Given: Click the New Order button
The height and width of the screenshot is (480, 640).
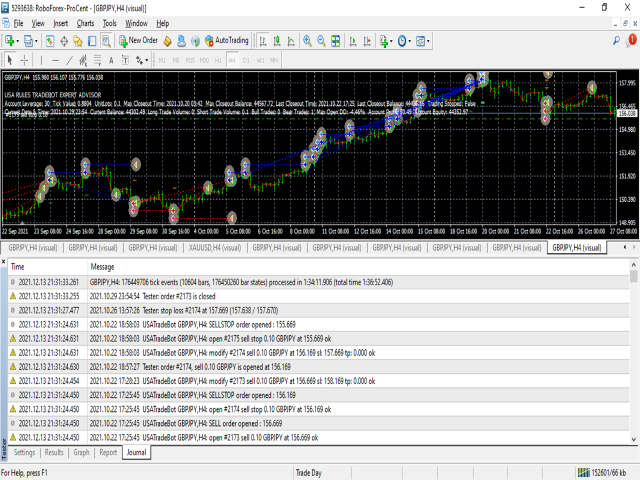Looking at the screenshot, I should tap(138, 40).
